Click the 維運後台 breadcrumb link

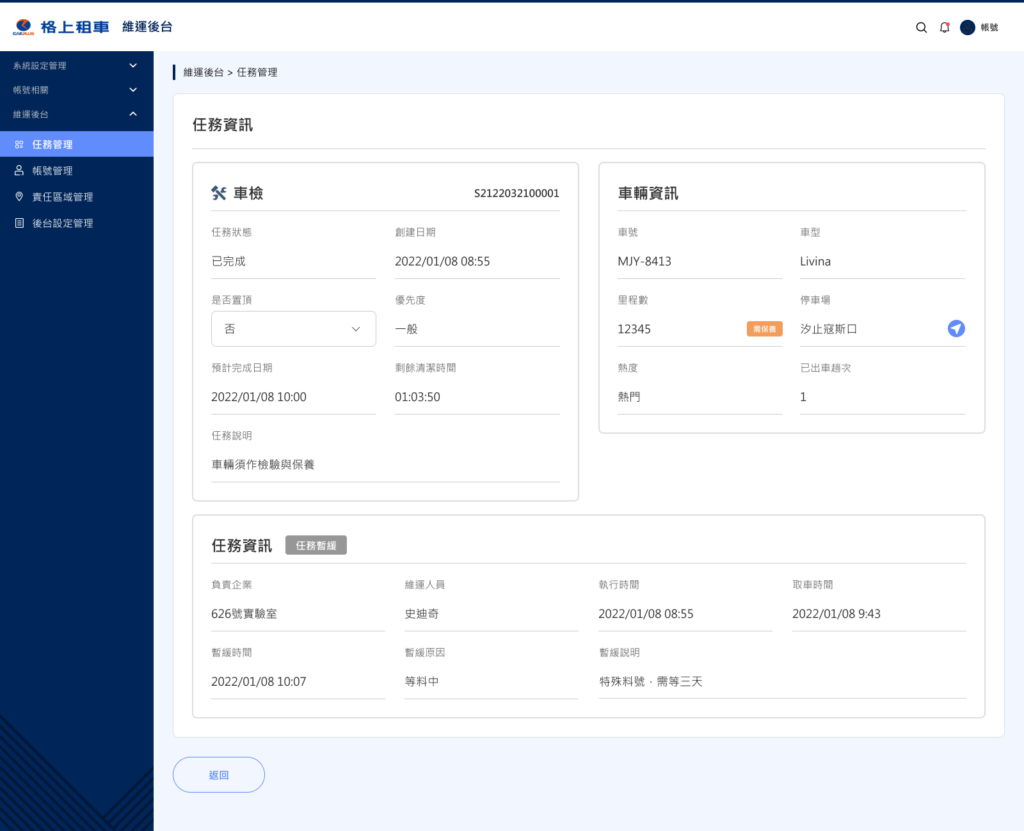202,72
